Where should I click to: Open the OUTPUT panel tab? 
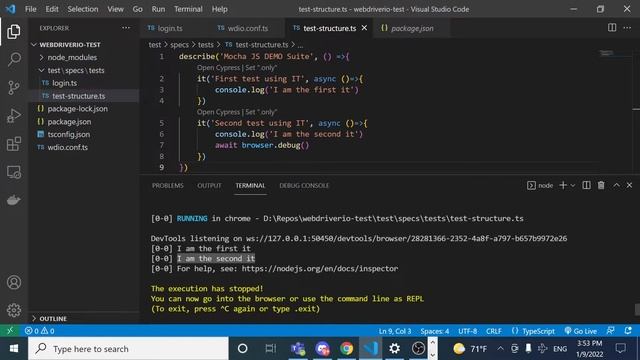tap(209, 185)
